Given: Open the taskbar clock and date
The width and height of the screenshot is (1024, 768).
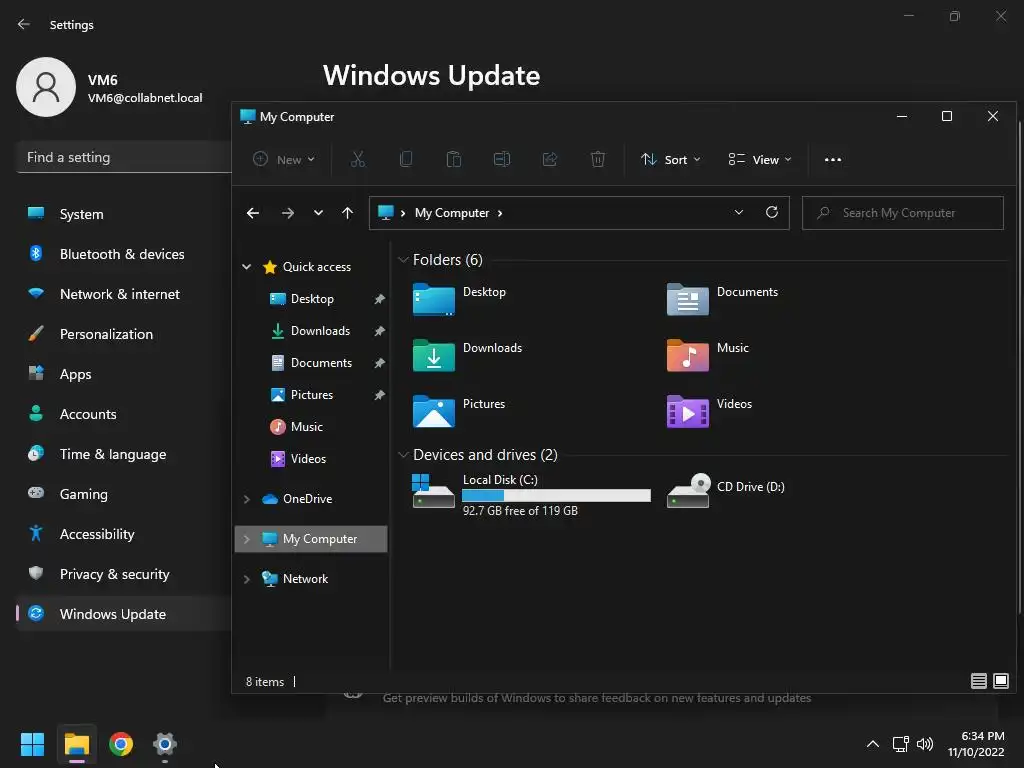Looking at the screenshot, I should tap(976, 744).
